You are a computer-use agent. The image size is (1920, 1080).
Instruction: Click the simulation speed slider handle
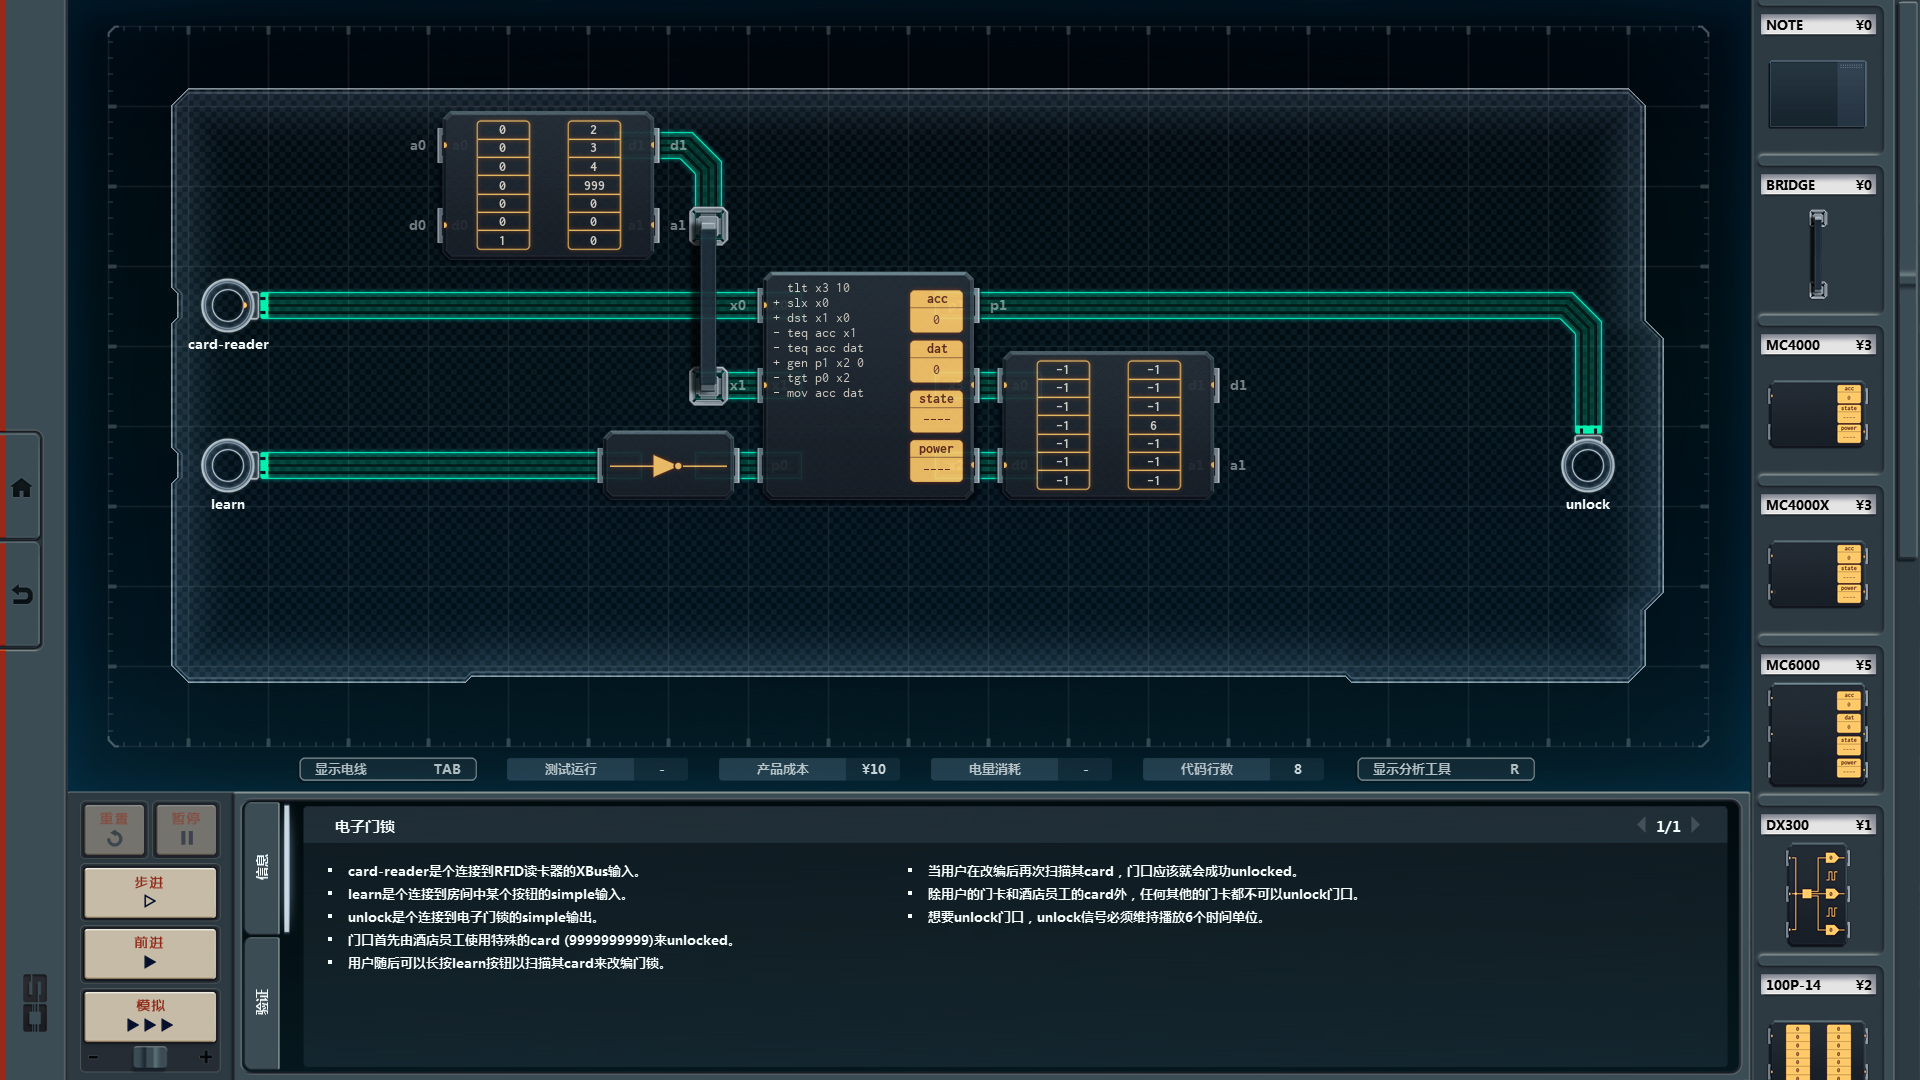[x=150, y=1057]
